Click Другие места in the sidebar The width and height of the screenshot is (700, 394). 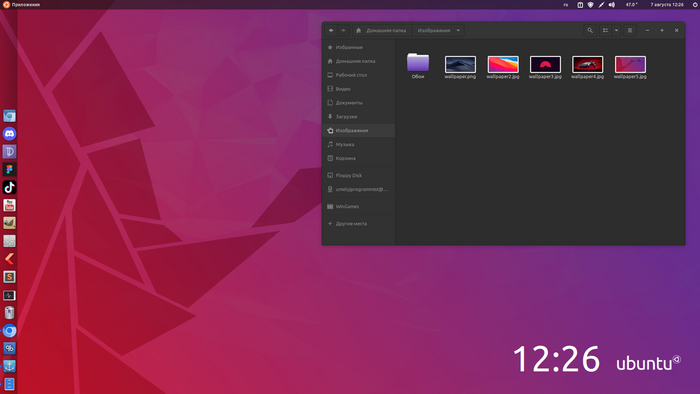[x=358, y=224]
